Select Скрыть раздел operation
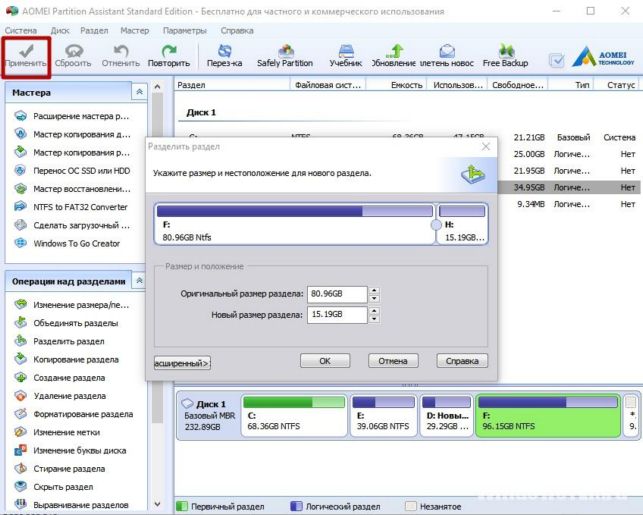This screenshot has height=515, width=643. [x=53, y=487]
